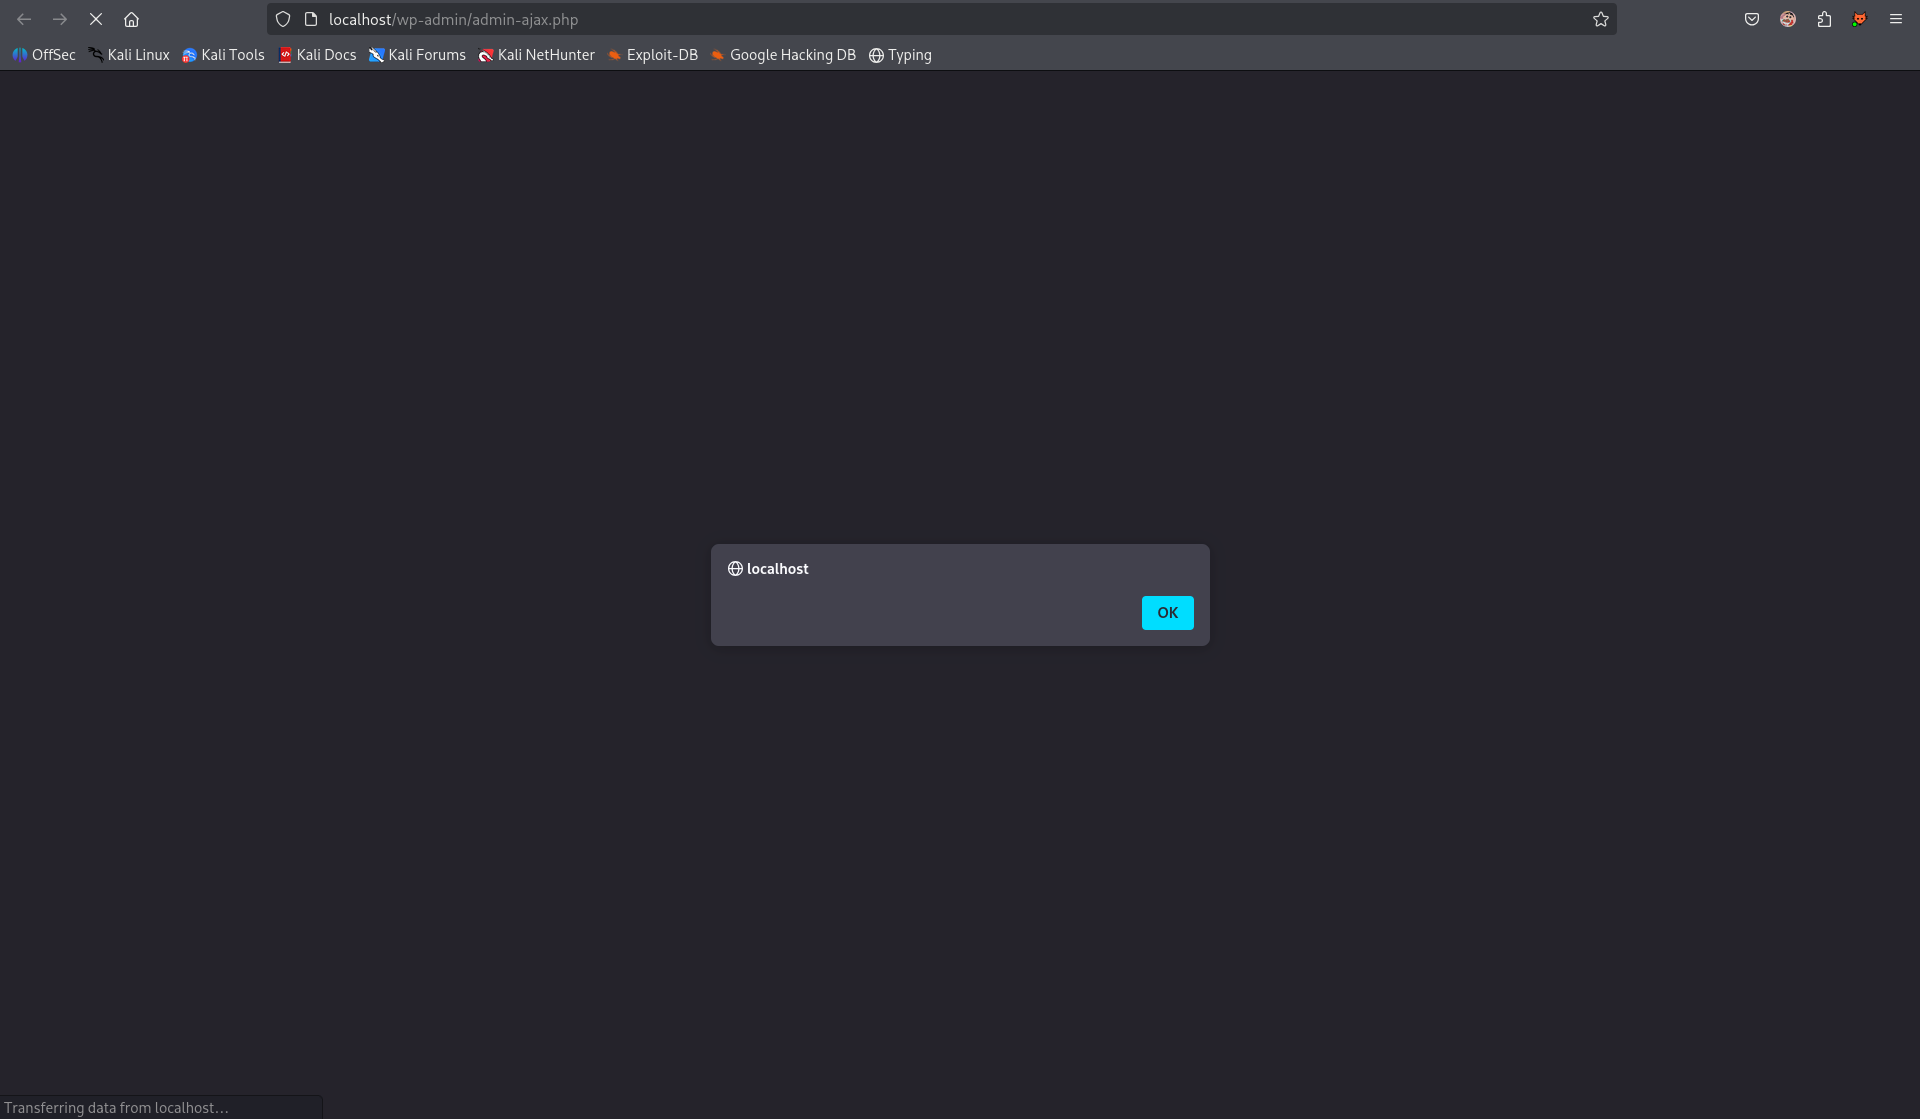Open the Kali Linux bookmark
The width and height of the screenshot is (1920, 1119).
pos(129,55)
